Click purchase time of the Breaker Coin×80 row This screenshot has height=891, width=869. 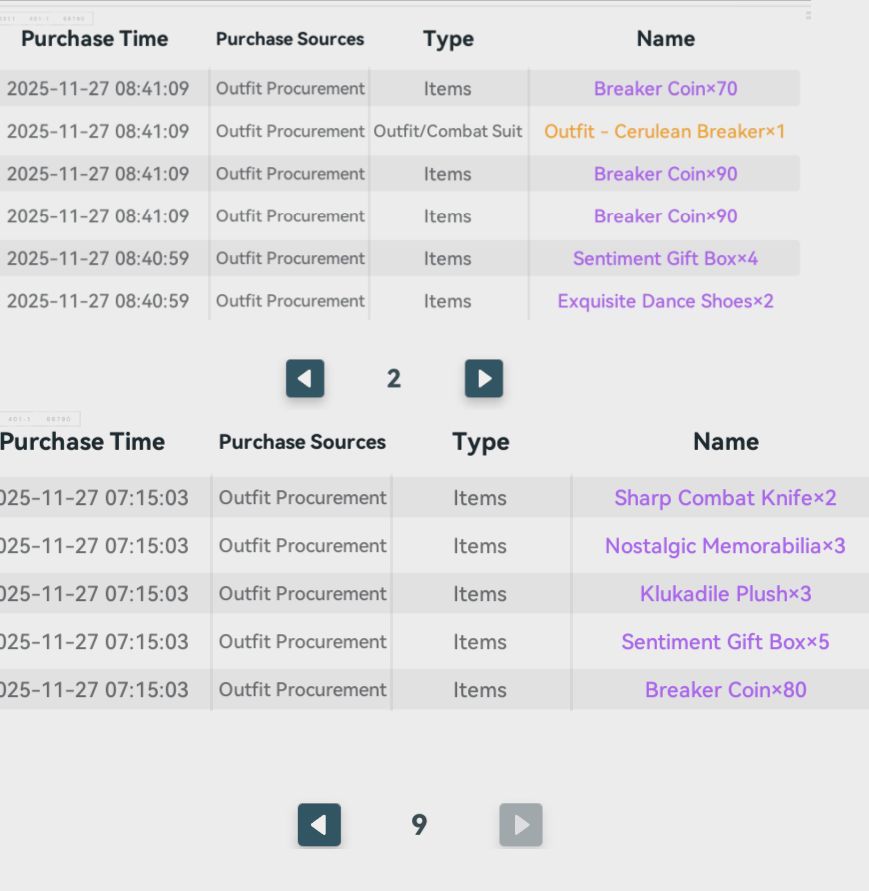[94, 690]
